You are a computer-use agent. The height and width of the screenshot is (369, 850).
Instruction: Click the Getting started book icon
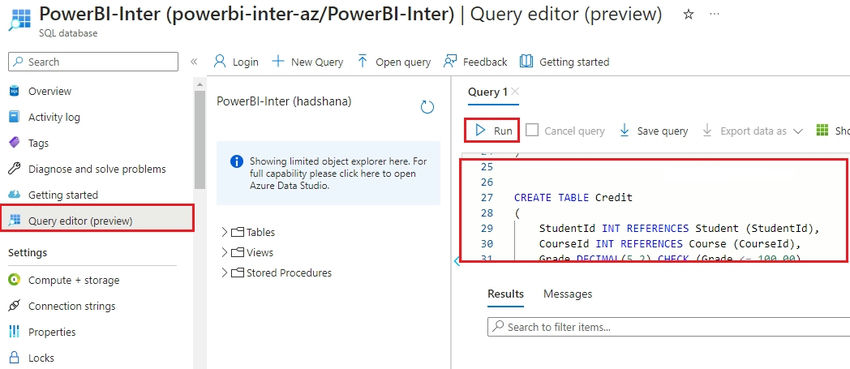(526, 61)
